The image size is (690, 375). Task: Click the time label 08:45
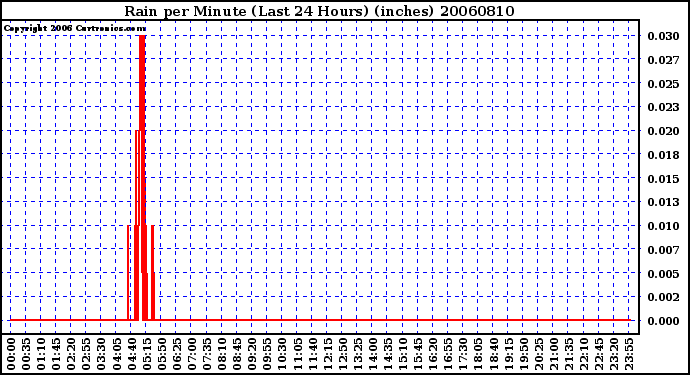point(237,354)
